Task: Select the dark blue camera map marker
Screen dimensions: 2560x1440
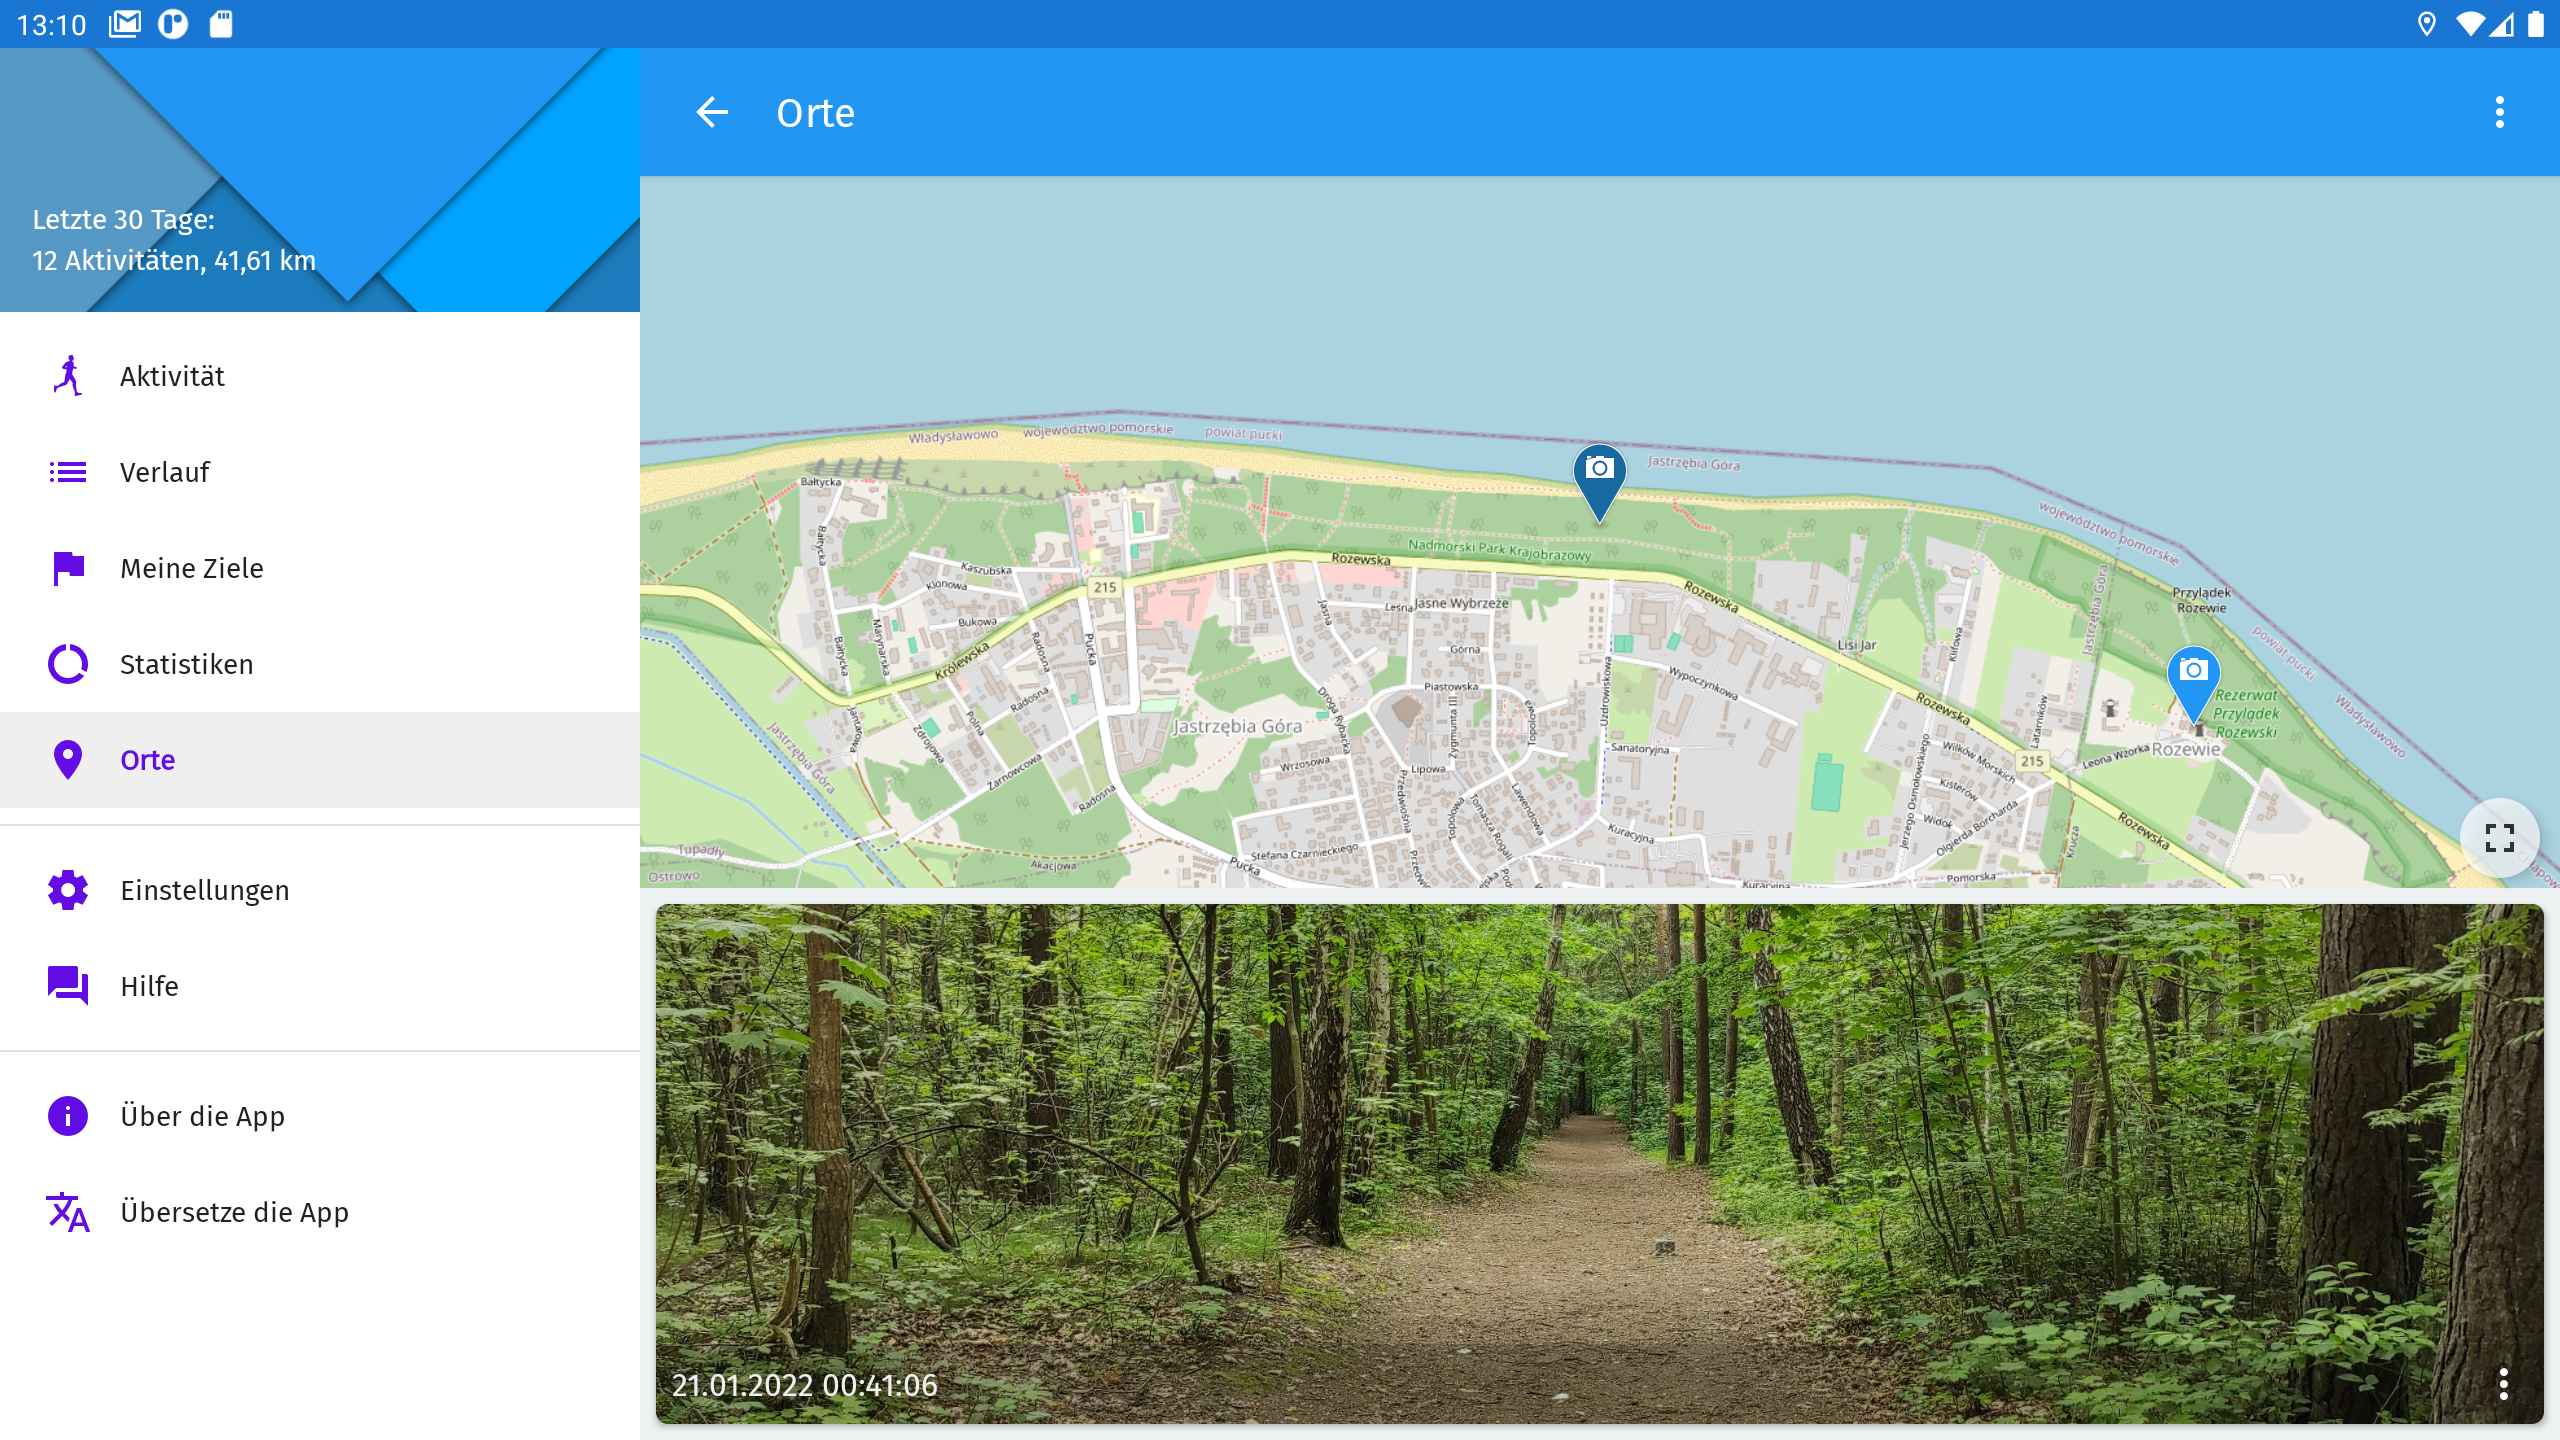Action: pyautogui.click(x=1599, y=476)
